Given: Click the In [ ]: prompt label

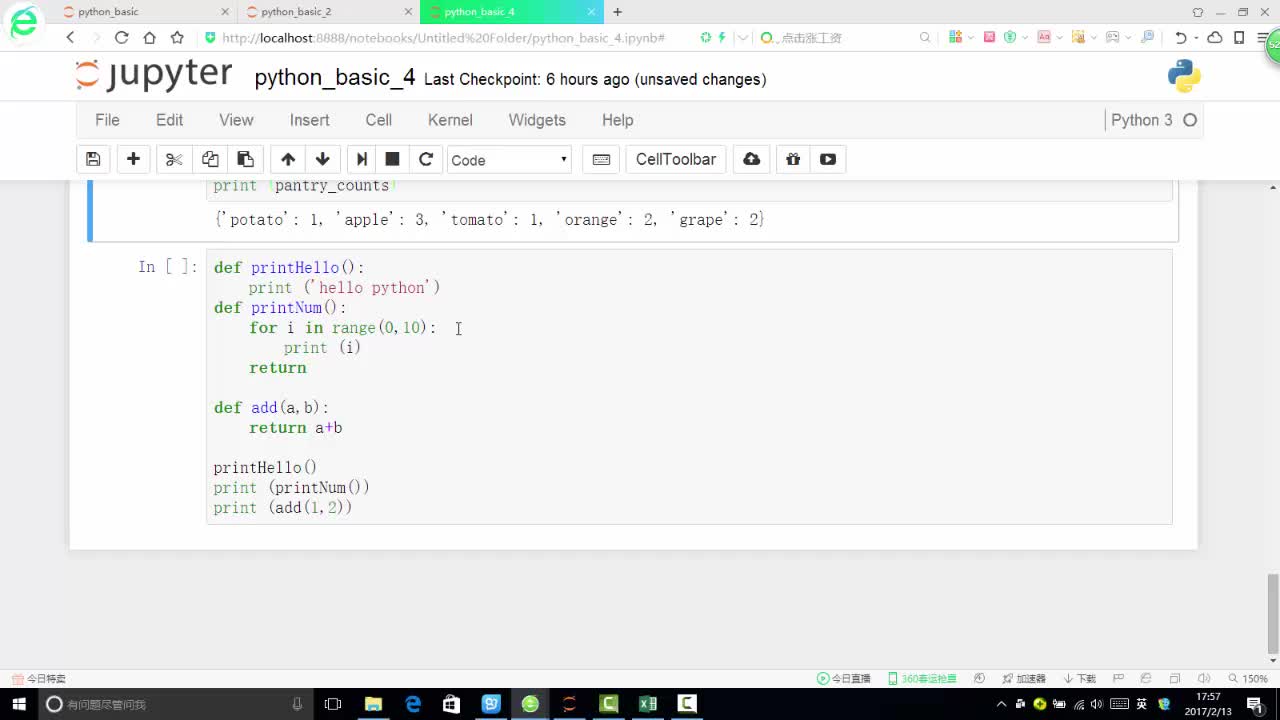Looking at the screenshot, I should pyautogui.click(x=168, y=267).
